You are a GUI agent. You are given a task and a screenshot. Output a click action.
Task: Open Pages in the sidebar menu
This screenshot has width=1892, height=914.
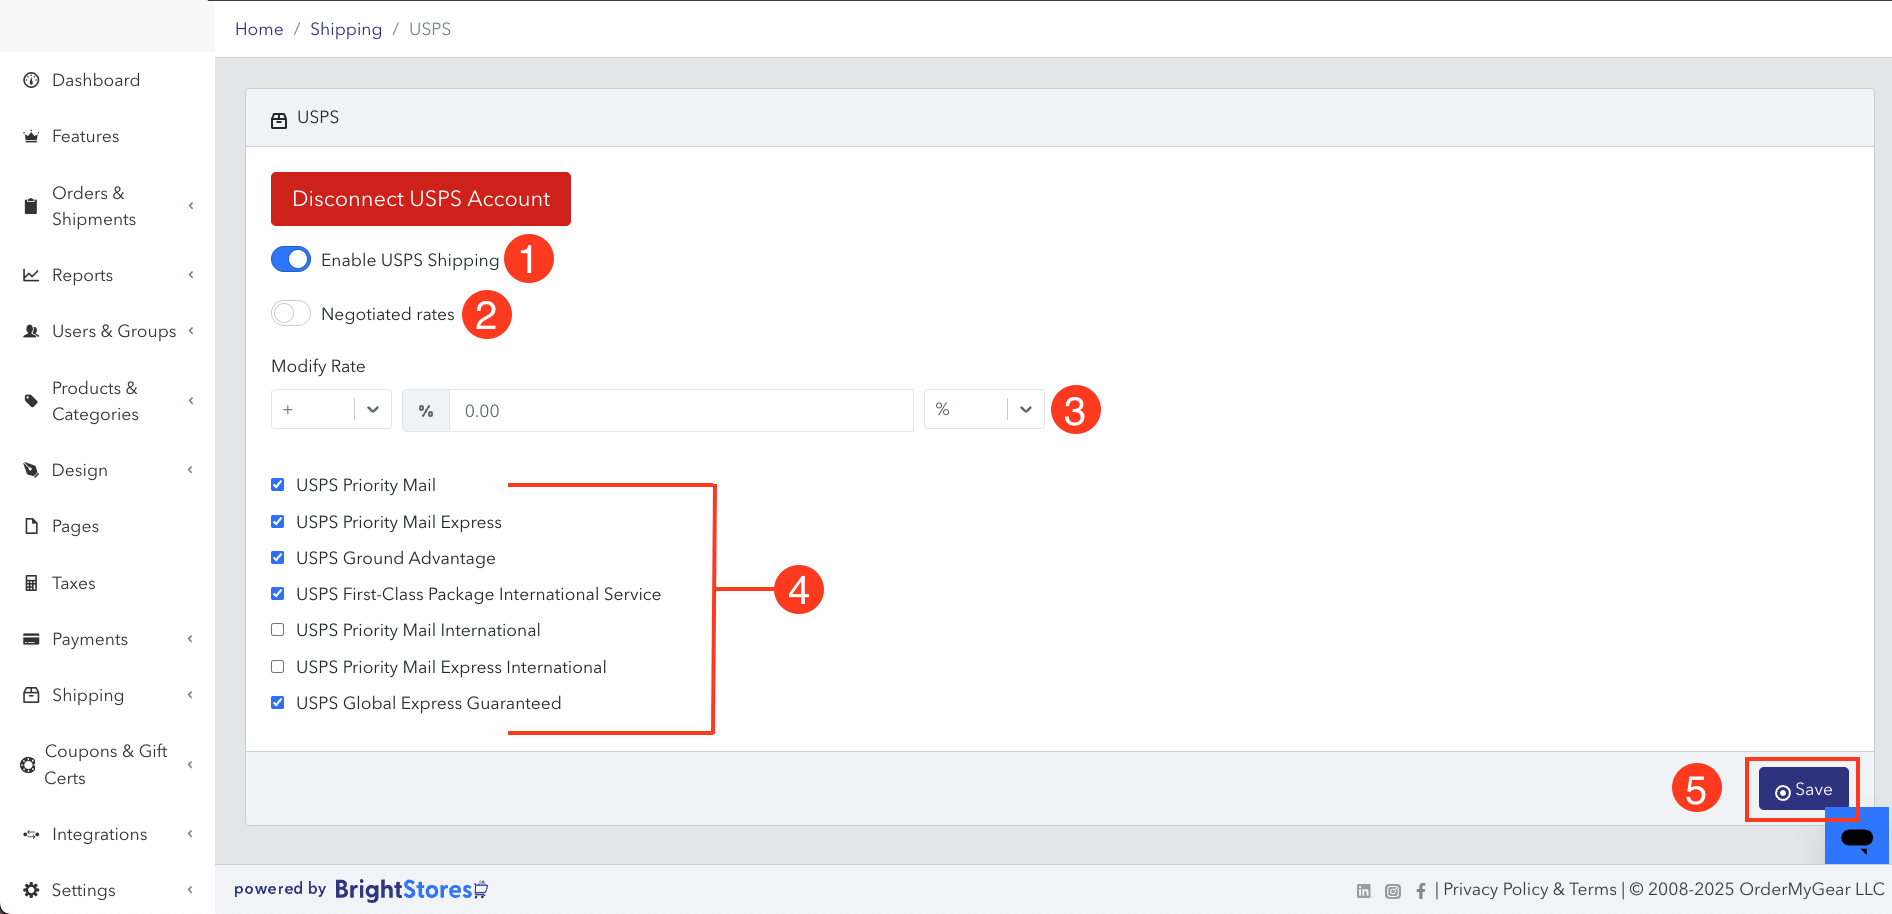tap(75, 526)
